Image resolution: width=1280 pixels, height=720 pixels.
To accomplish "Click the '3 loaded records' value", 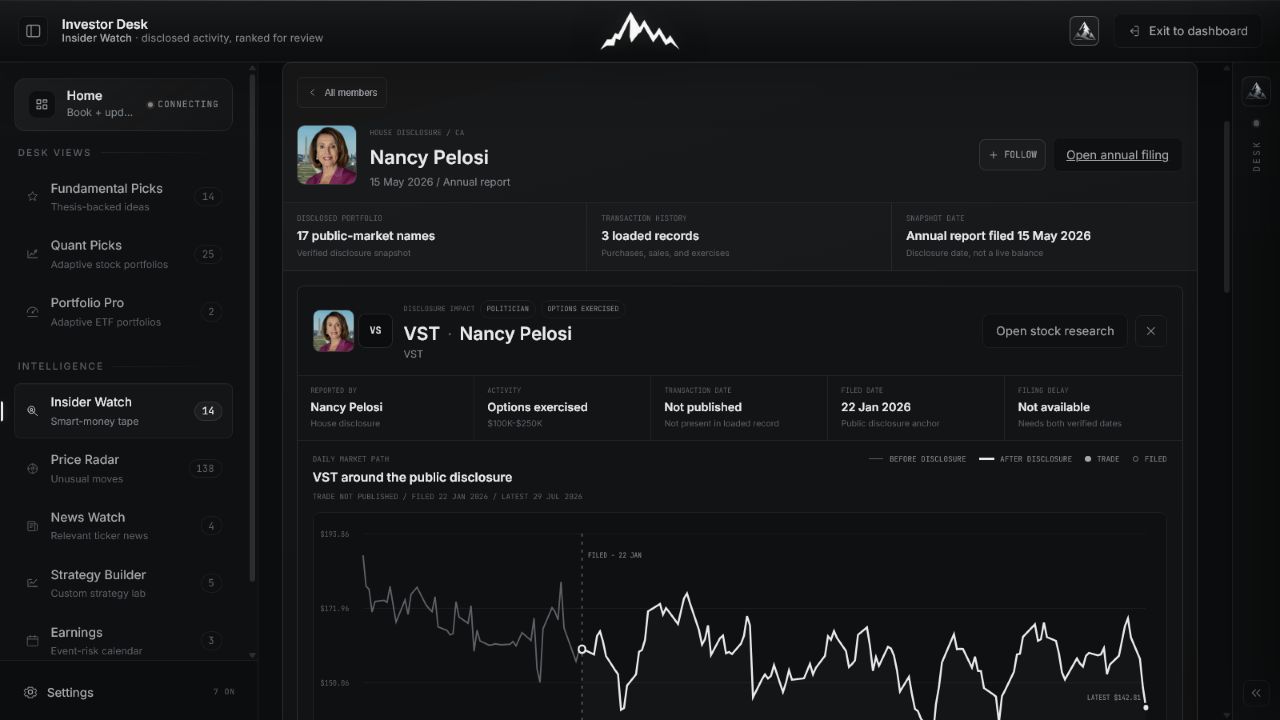I will coord(650,236).
